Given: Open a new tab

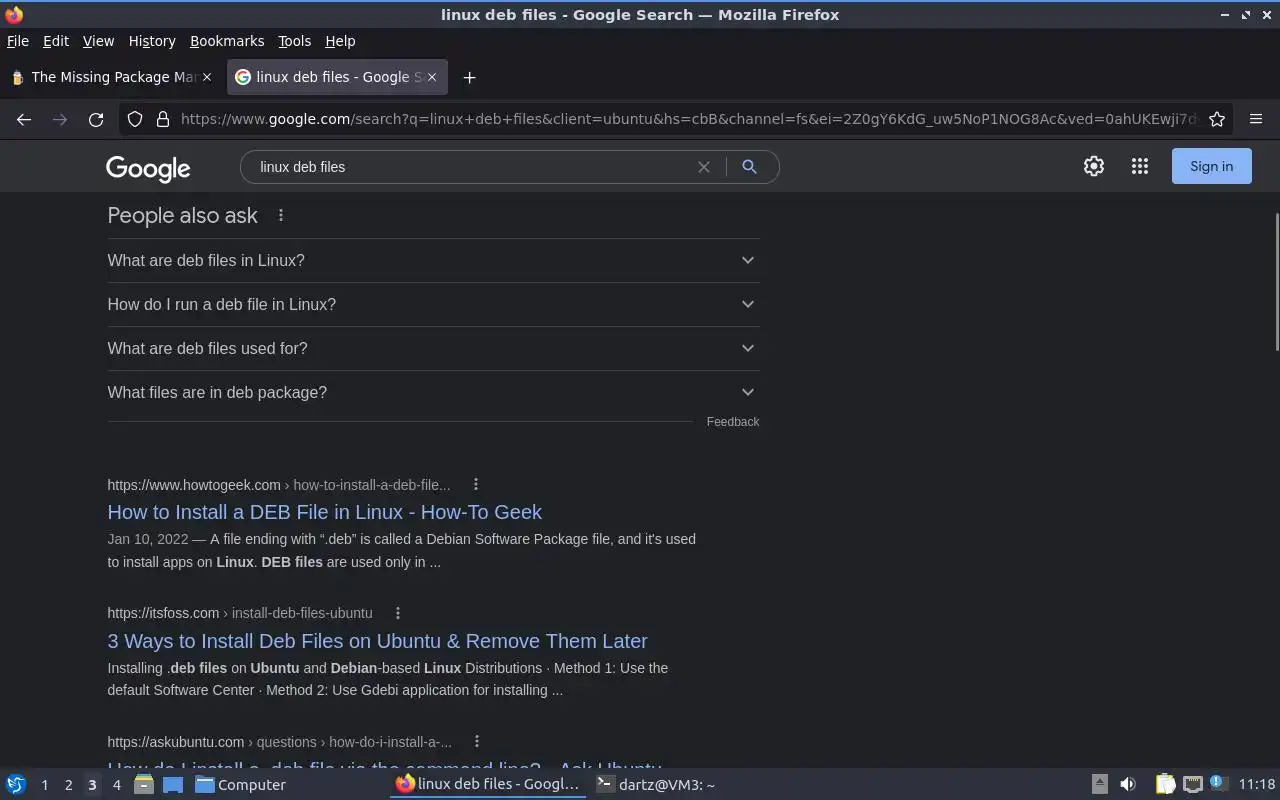Looking at the screenshot, I should pos(469,77).
